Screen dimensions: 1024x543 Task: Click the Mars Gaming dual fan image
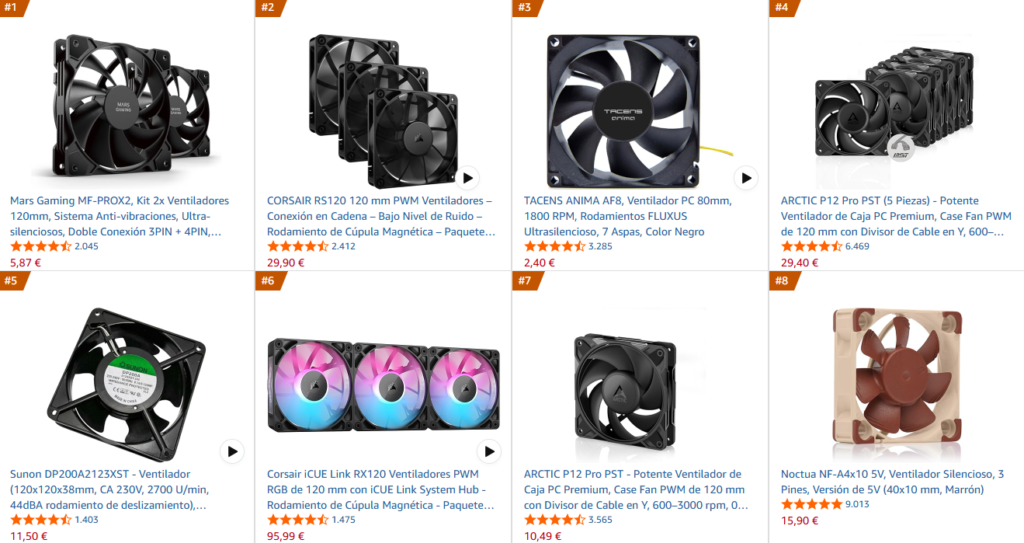point(127,106)
